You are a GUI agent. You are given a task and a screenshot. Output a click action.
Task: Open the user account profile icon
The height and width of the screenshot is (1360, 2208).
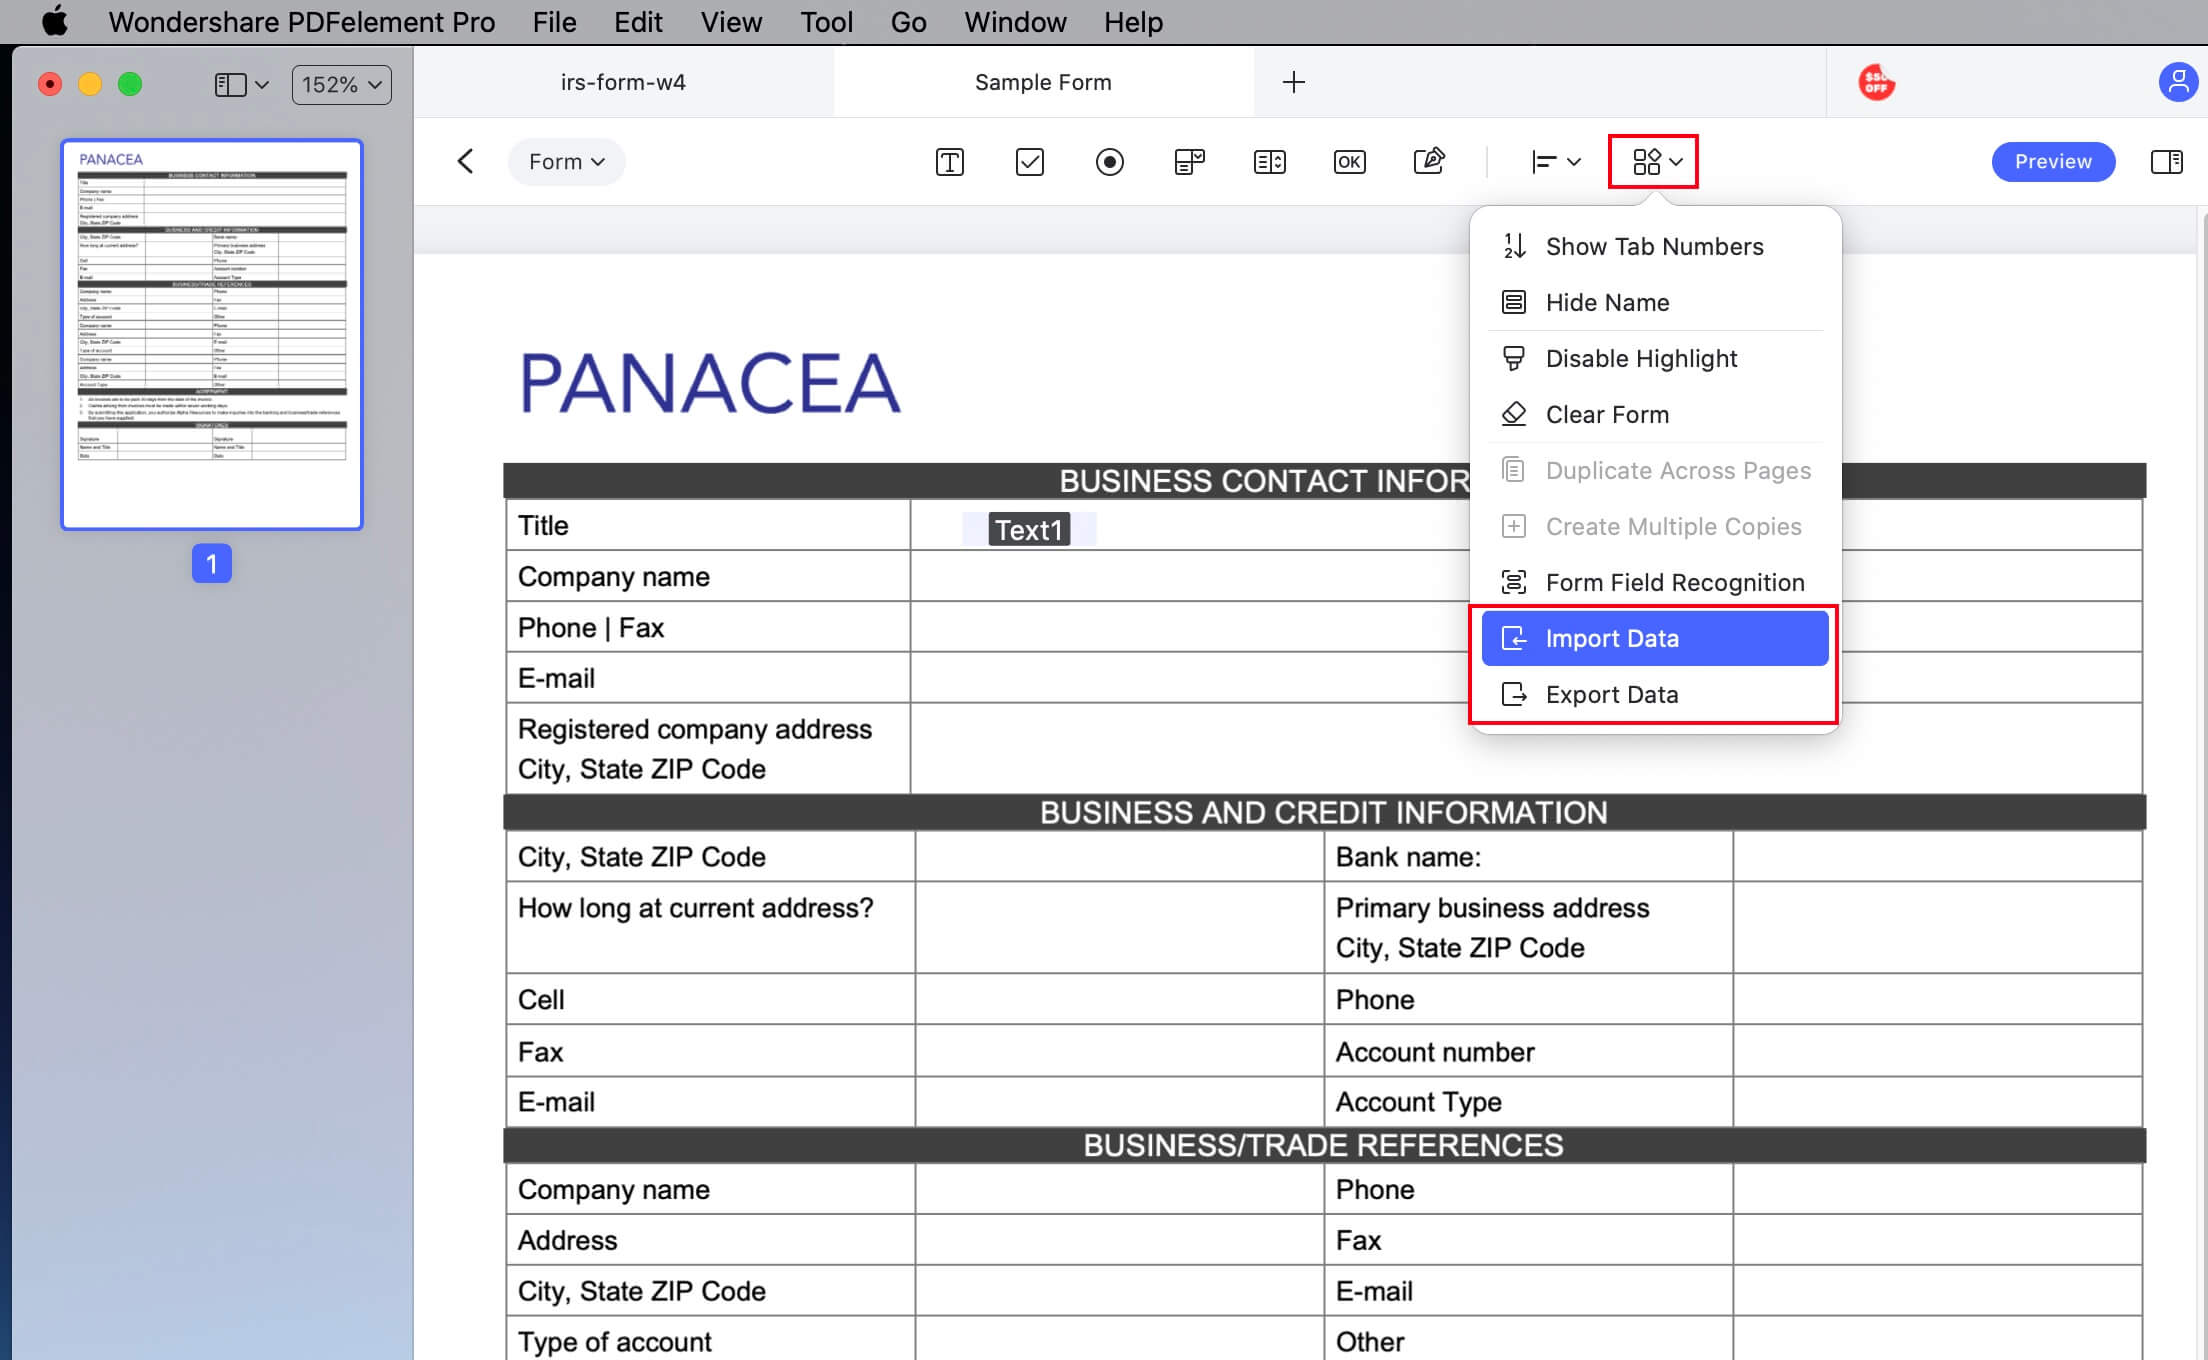coord(2177,82)
